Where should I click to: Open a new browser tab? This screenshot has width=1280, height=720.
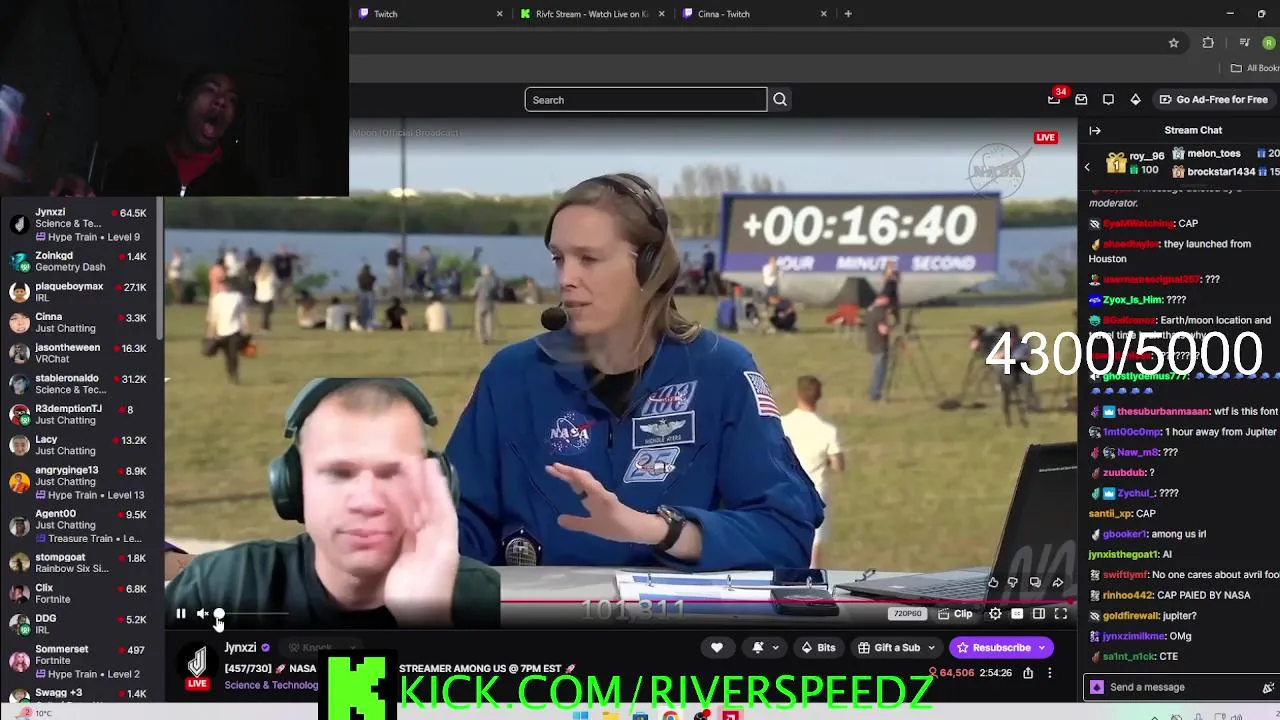[848, 14]
